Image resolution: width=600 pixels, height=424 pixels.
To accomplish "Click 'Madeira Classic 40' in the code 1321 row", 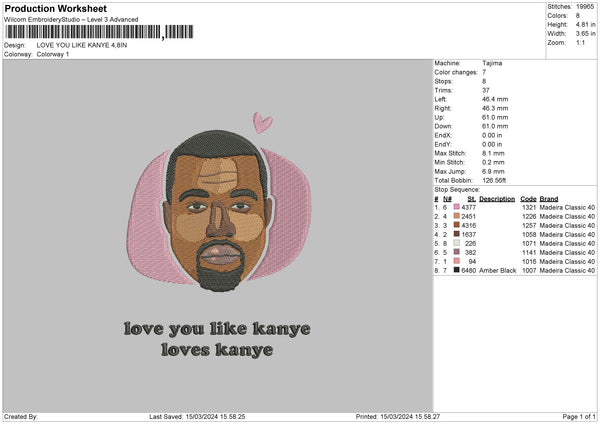I will pyautogui.click(x=567, y=207).
